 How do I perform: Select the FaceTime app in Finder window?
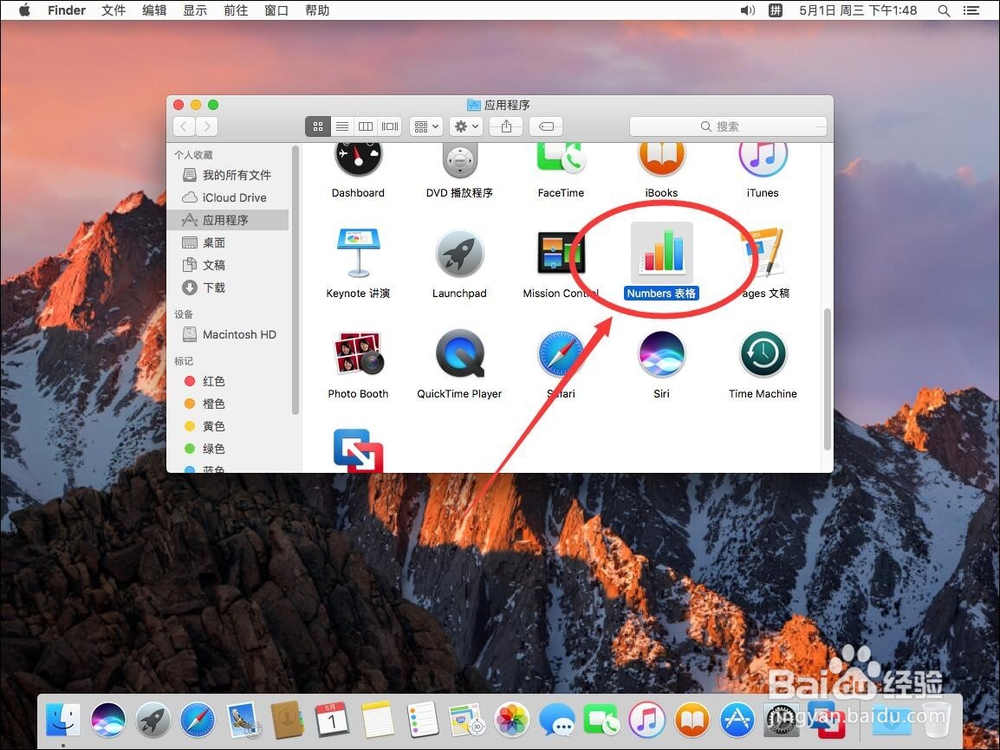561,159
